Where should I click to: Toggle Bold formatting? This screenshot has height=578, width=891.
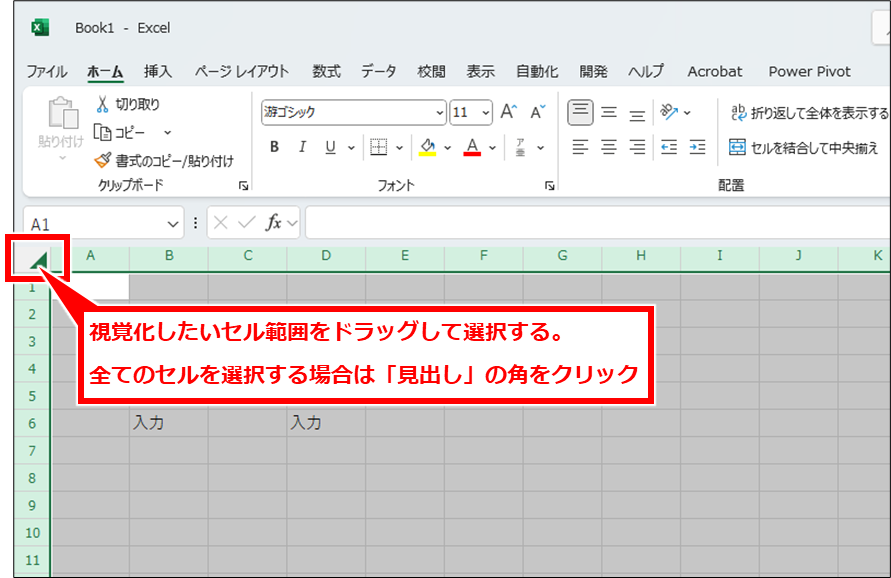pos(274,148)
